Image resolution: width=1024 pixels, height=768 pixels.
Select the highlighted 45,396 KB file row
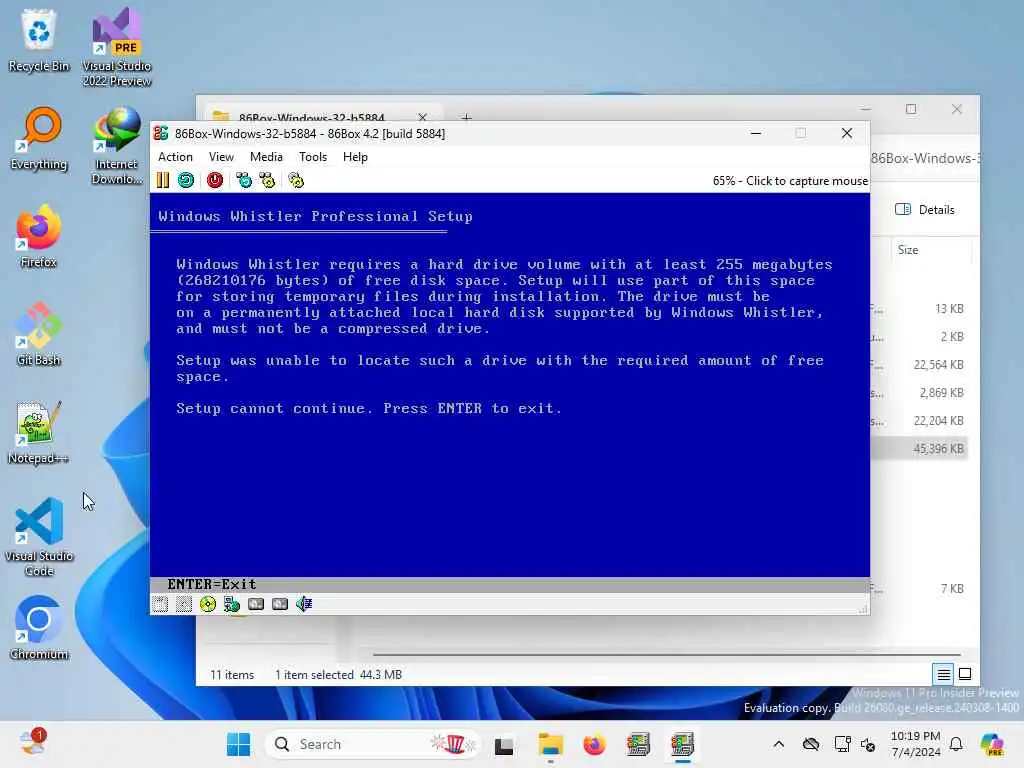(920, 449)
